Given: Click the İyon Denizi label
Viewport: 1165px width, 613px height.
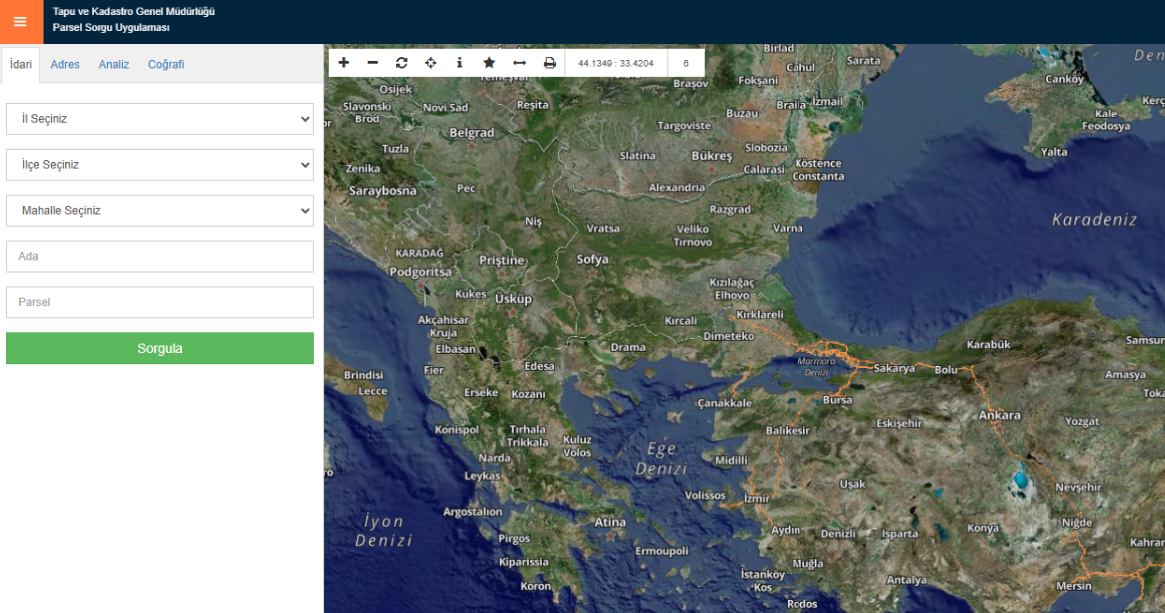Looking at the screenshot, I should [383, 531].
